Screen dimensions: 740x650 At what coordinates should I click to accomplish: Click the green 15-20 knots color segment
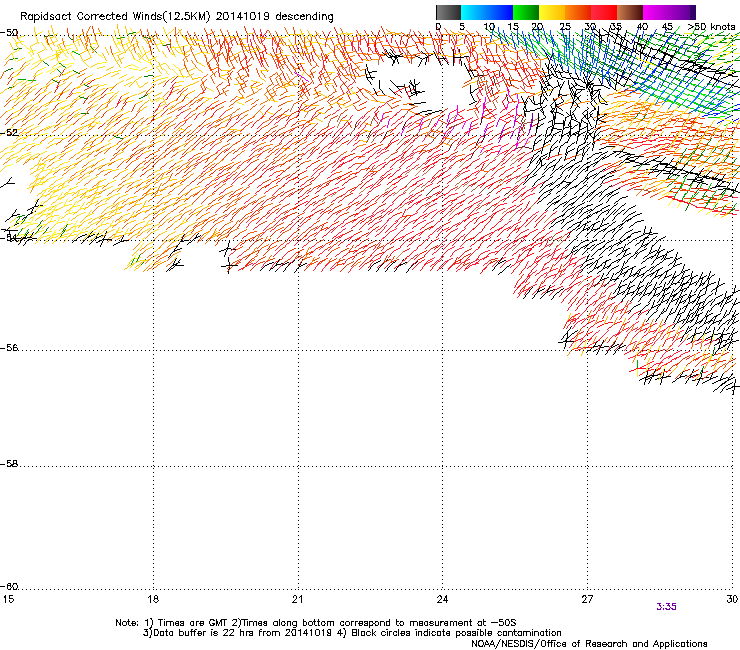click(526, 12)
